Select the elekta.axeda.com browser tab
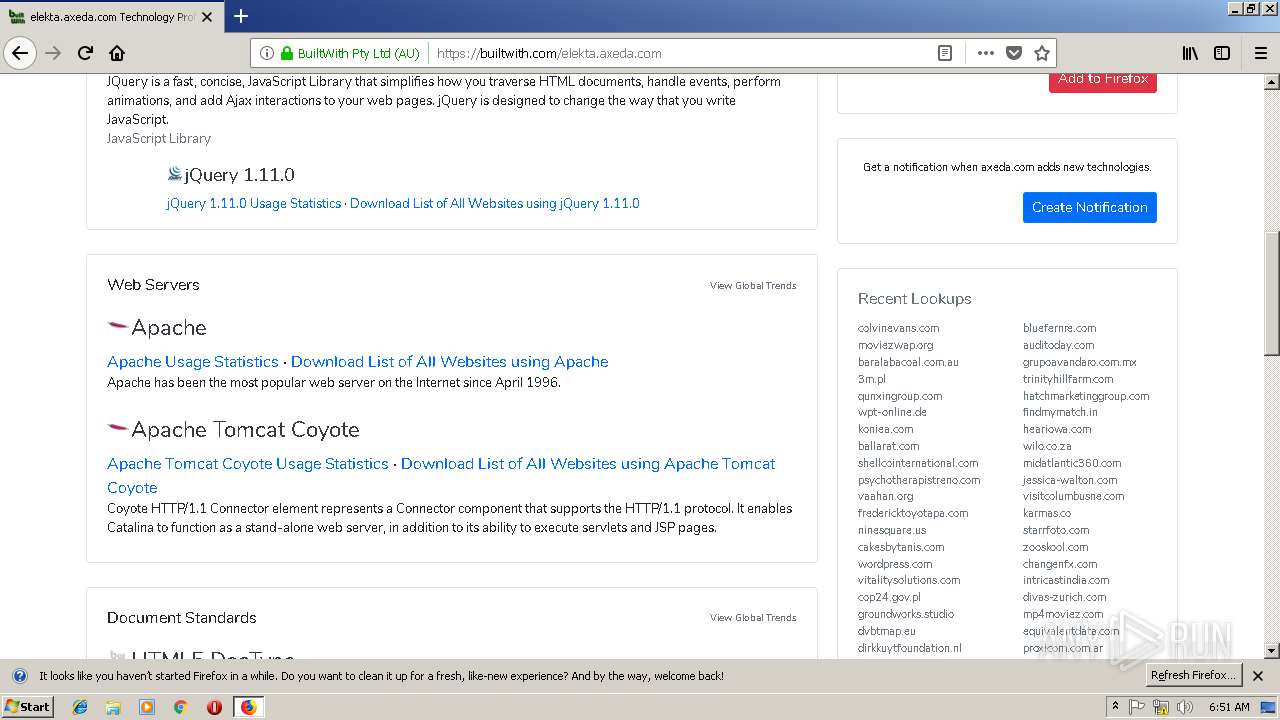The image size is (1280, 720). coord(111,17)
